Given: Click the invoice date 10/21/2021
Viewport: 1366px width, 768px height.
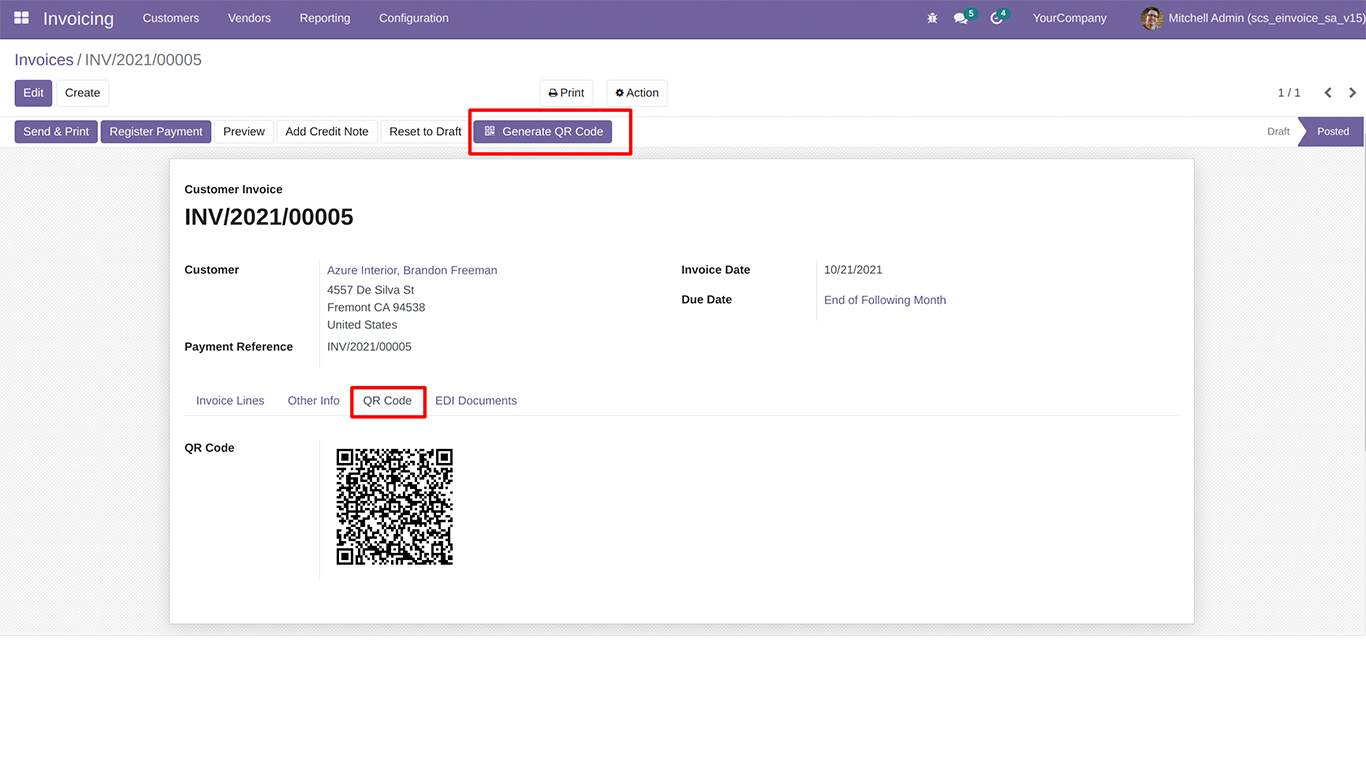Looking at the screenshot, I should coord(853,270).
